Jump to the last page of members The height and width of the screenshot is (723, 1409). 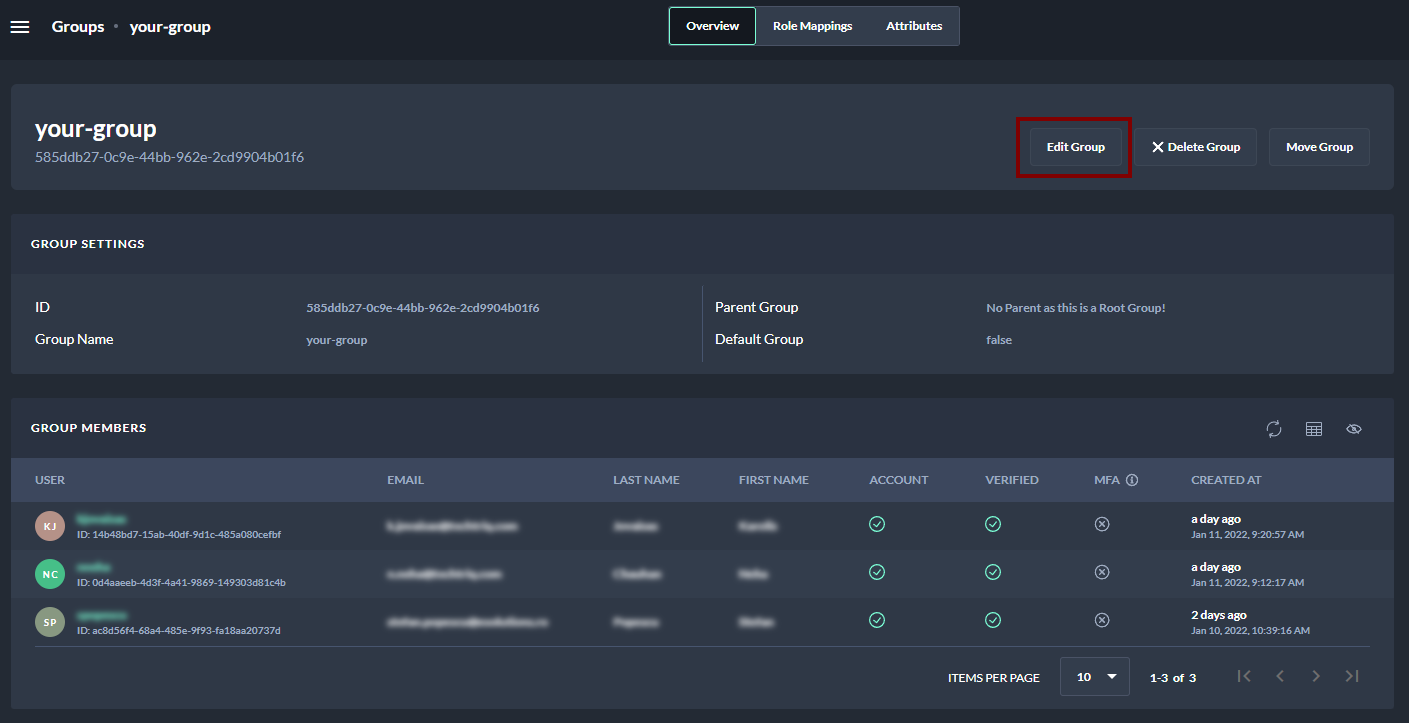tap(1352, 677)
